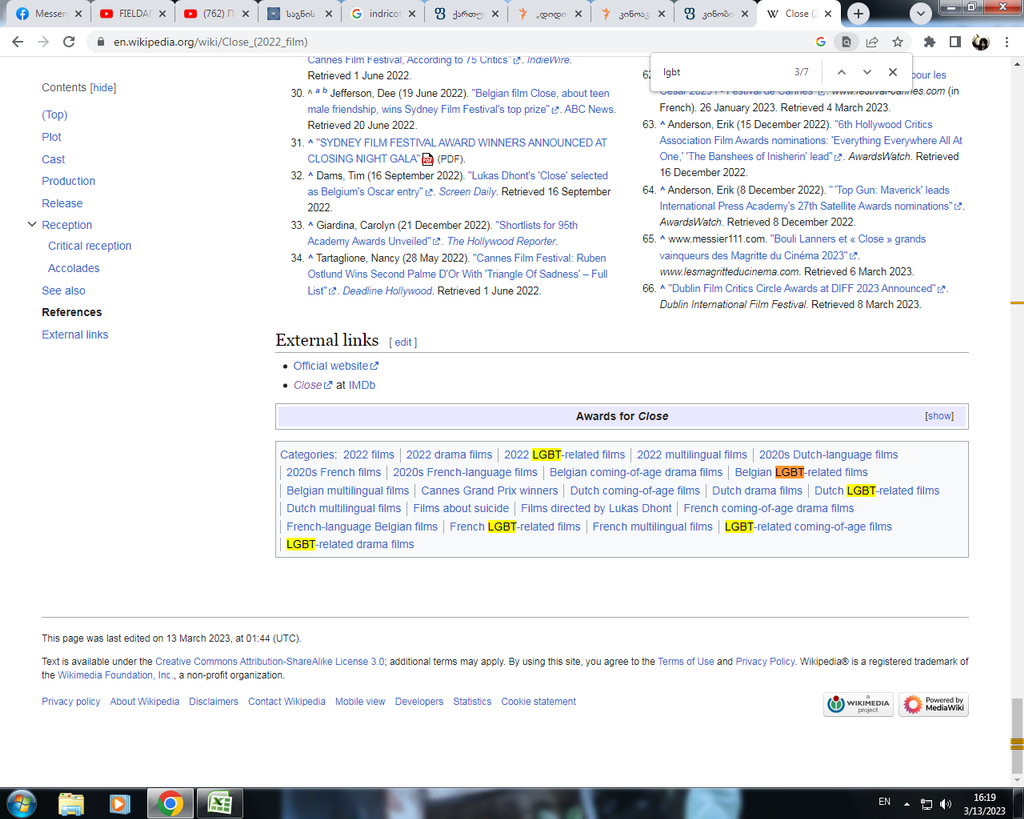
Task: Go to Release section in contents
Action: [x=62, y=203]
